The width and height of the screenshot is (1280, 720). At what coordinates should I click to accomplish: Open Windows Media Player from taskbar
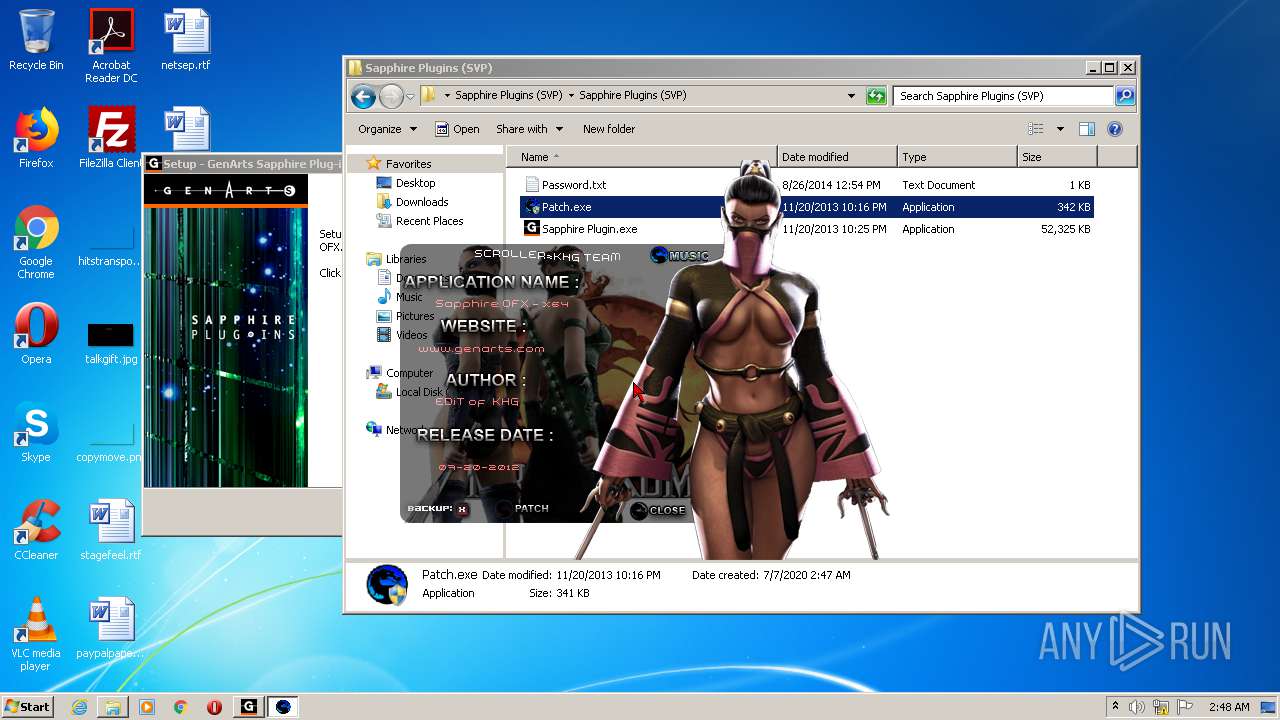point(147,707)
